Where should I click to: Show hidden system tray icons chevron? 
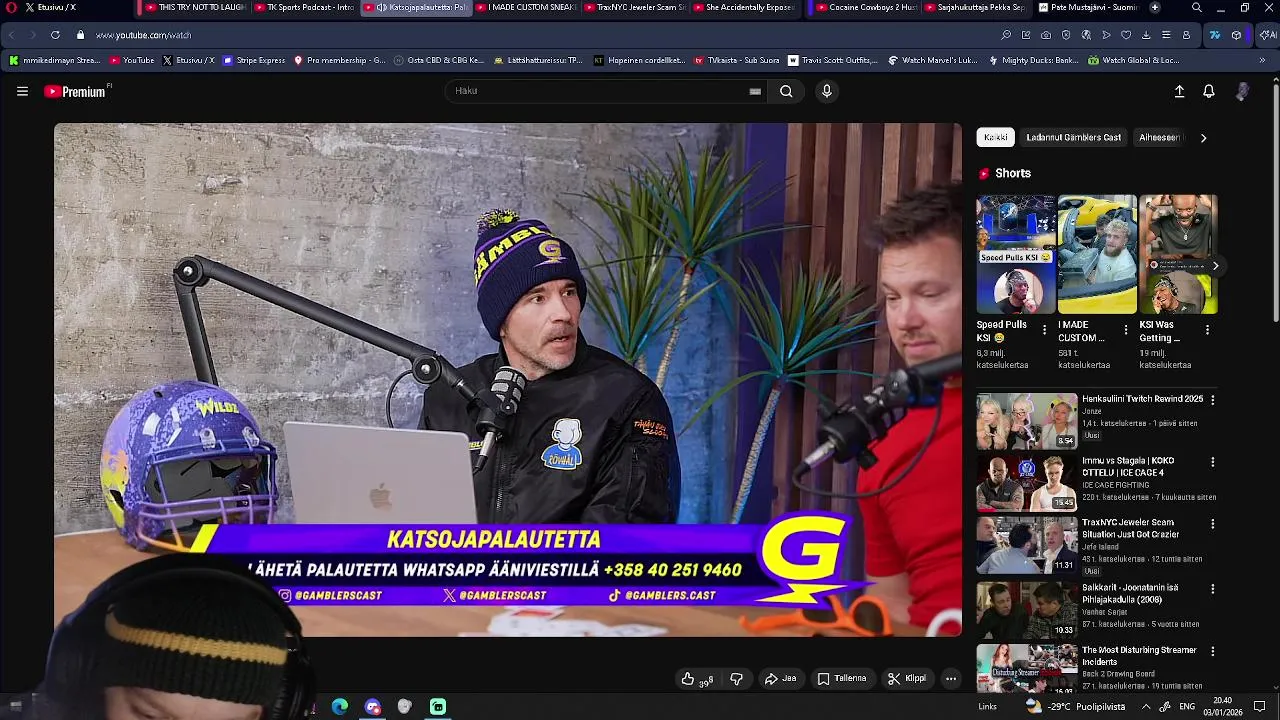(1146, 706)
